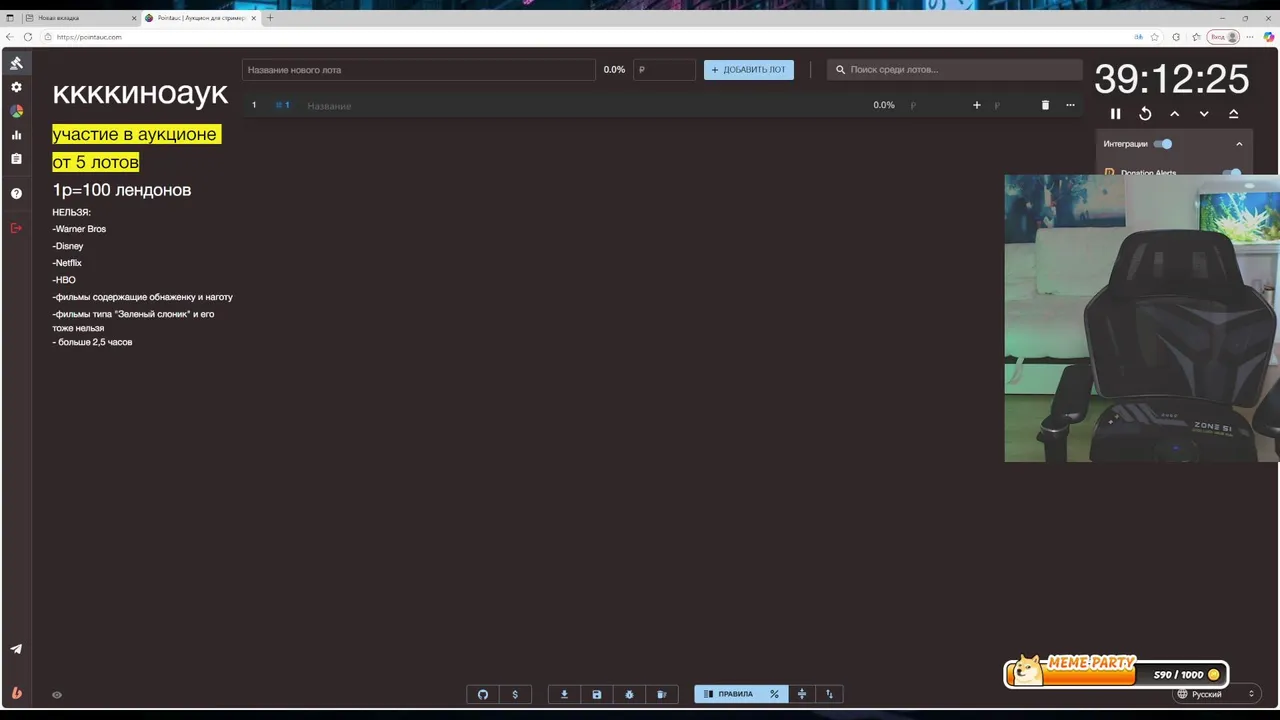This screenshot has height=720, width=1280.
Task: Delete lot 1 with trash icon
Action: (x=1046, y=105)
